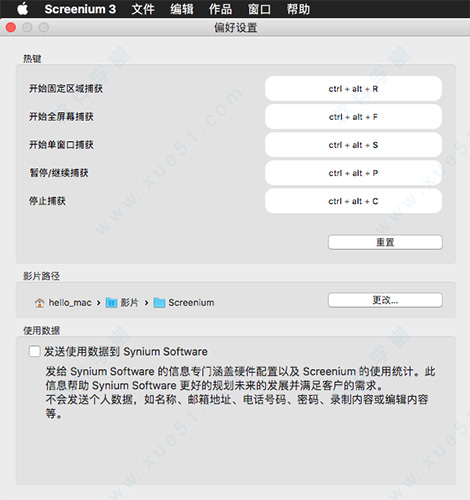Viewport: 470px width, 500px height.
Task: Select the ctrl + alt + S hotkey field
Action: 353,145
